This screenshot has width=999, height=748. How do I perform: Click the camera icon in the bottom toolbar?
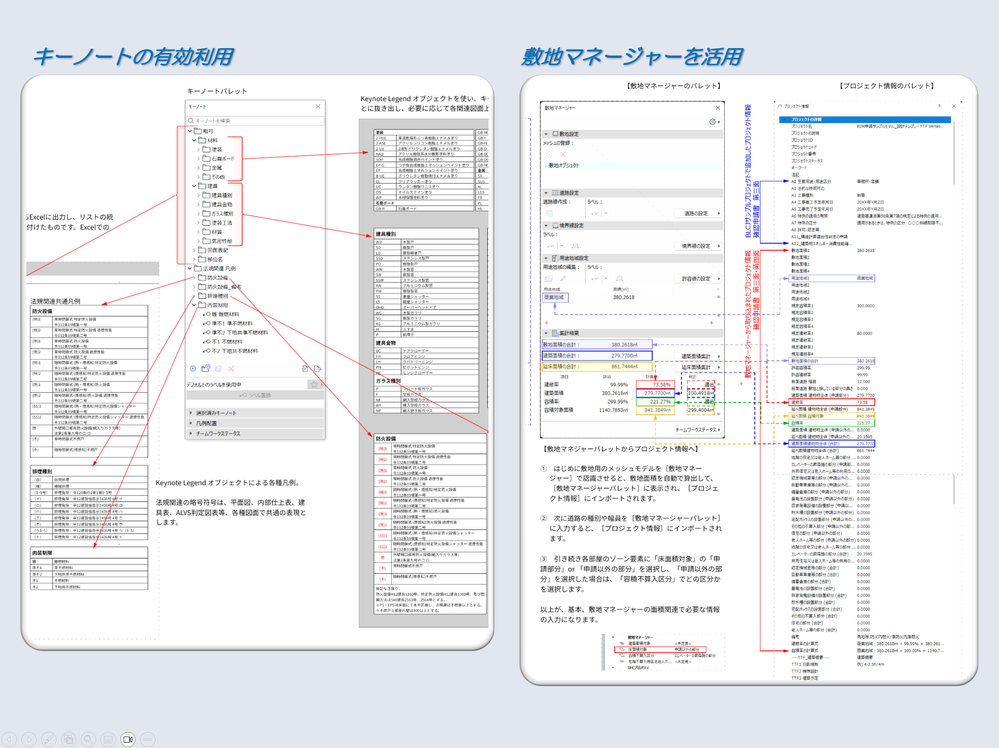click(x=126, y=739)
